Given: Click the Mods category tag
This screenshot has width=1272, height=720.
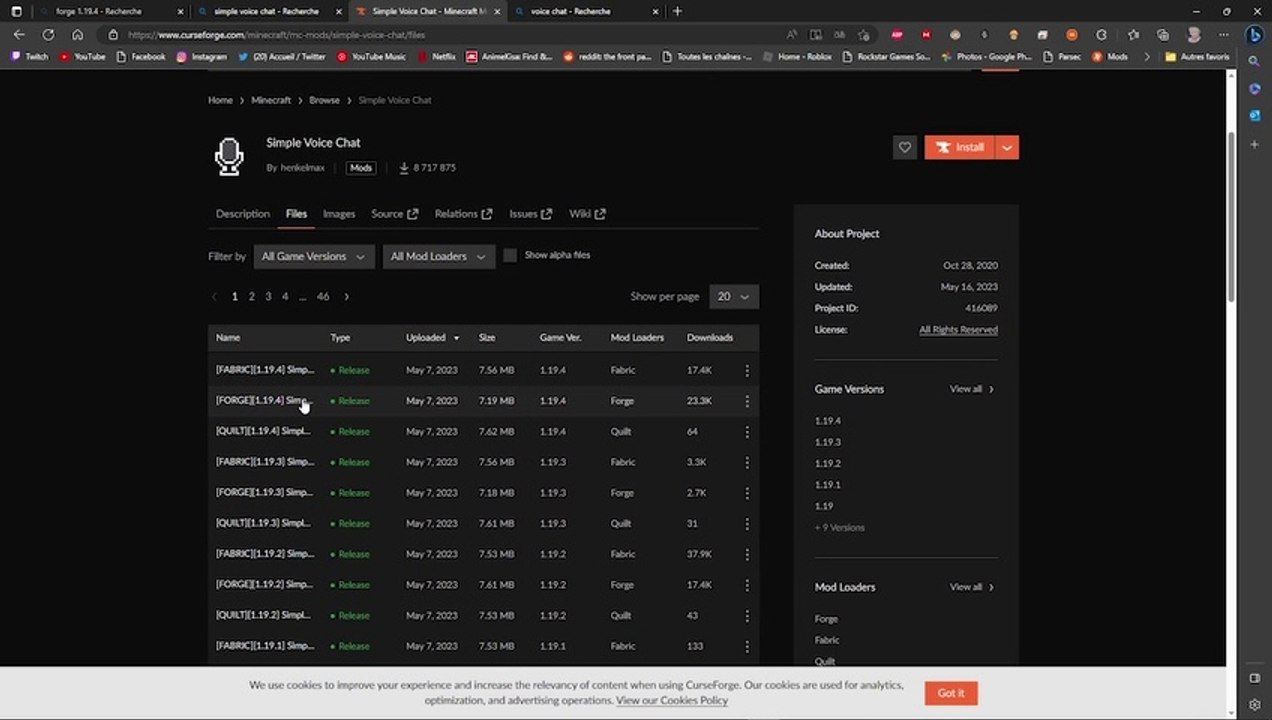Looking at the screenshot, I should 361,168.
